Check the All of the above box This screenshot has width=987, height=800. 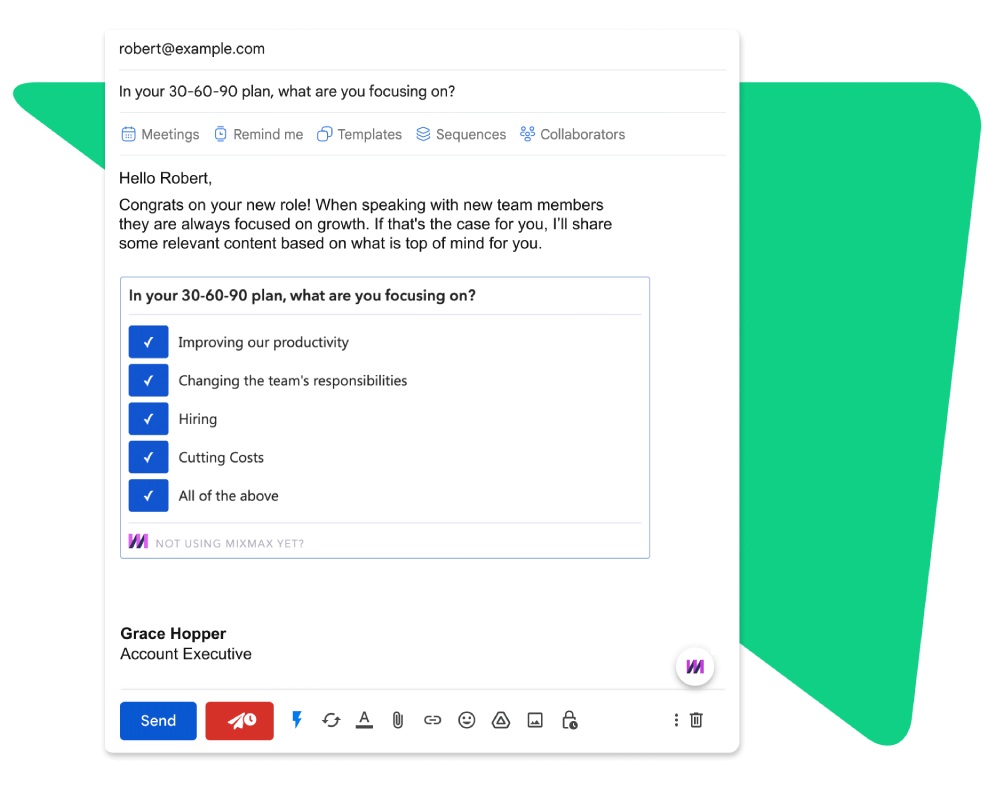149,495
